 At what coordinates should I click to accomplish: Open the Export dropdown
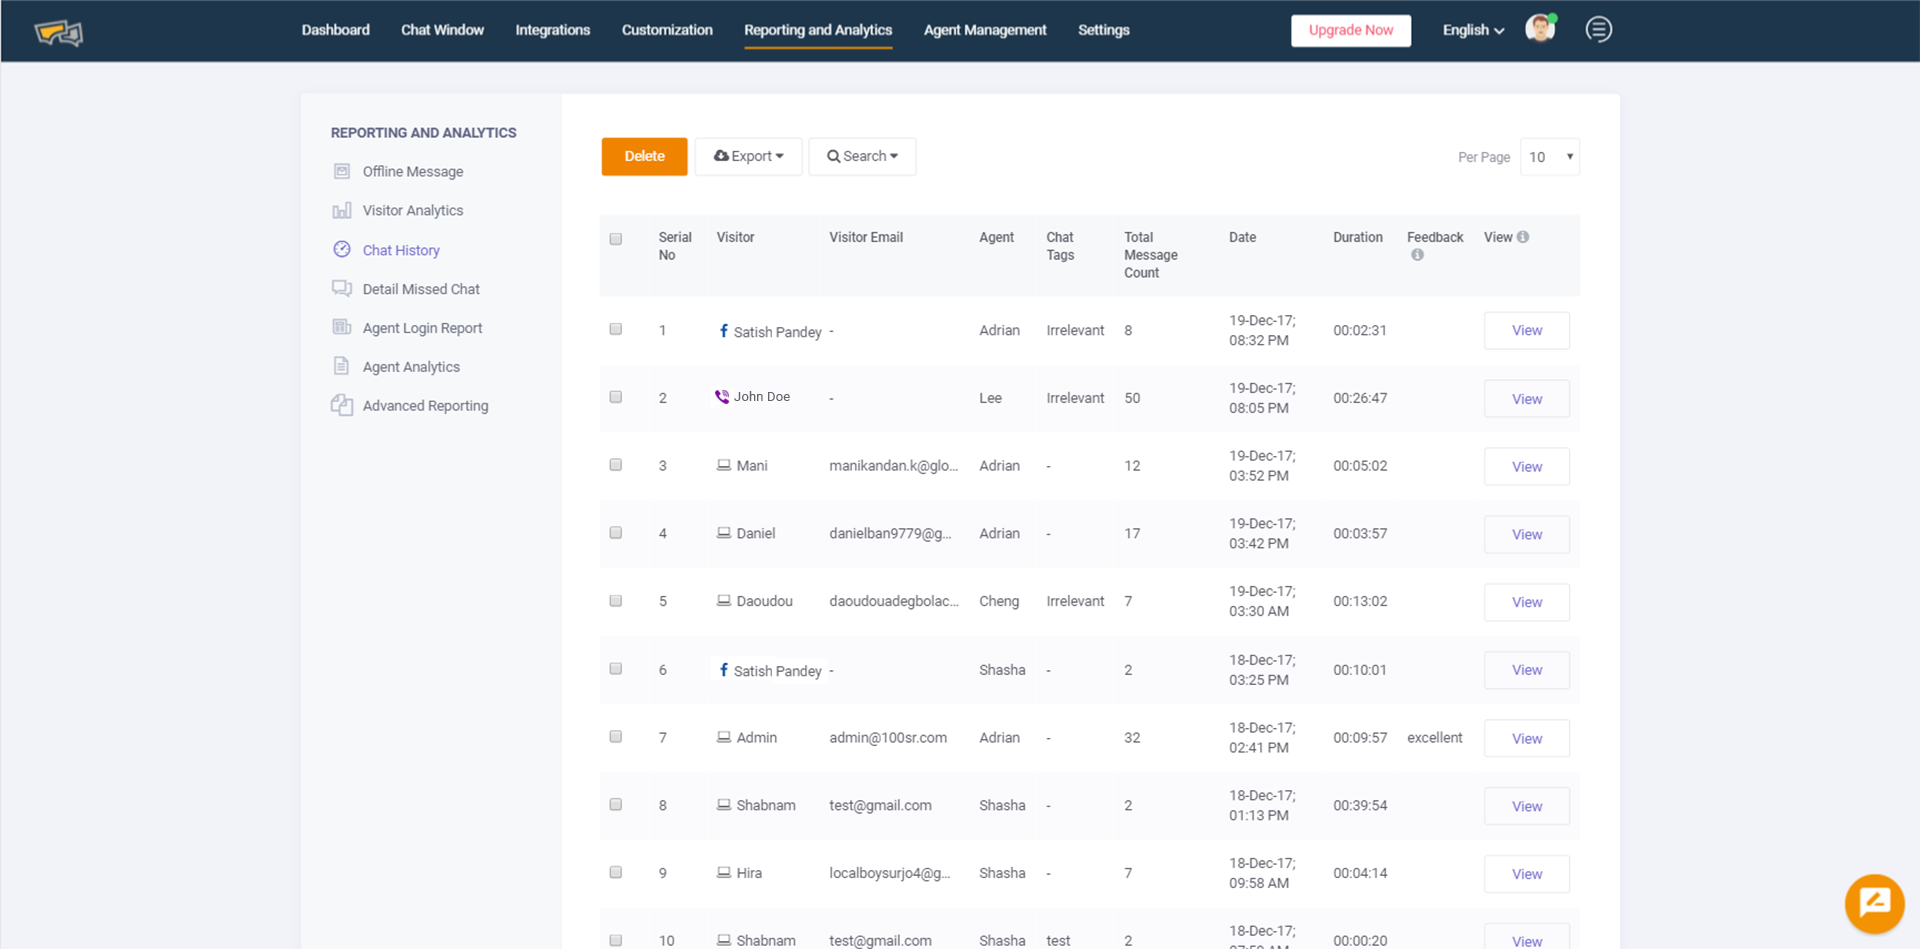748,156
